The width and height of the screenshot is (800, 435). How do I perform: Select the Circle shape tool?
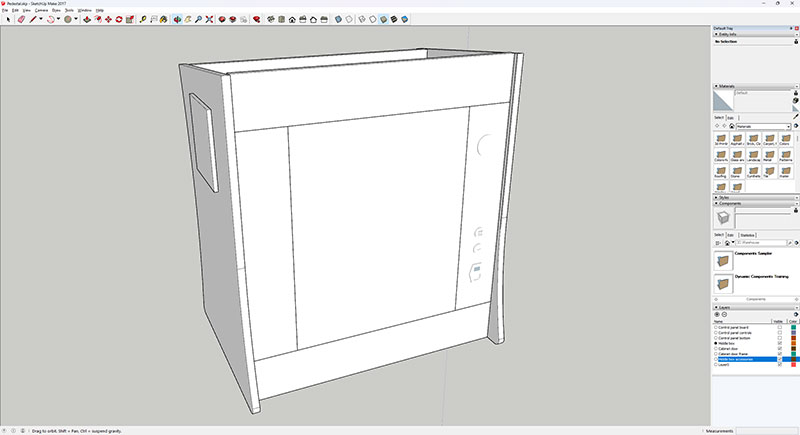(68, 19)
